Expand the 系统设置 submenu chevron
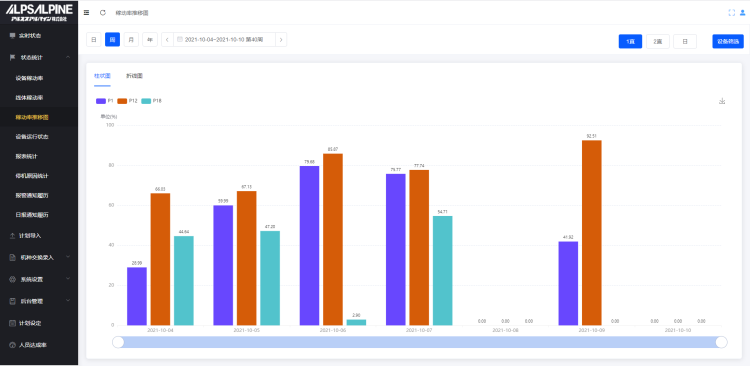750x366 pixels. [68, 279]
